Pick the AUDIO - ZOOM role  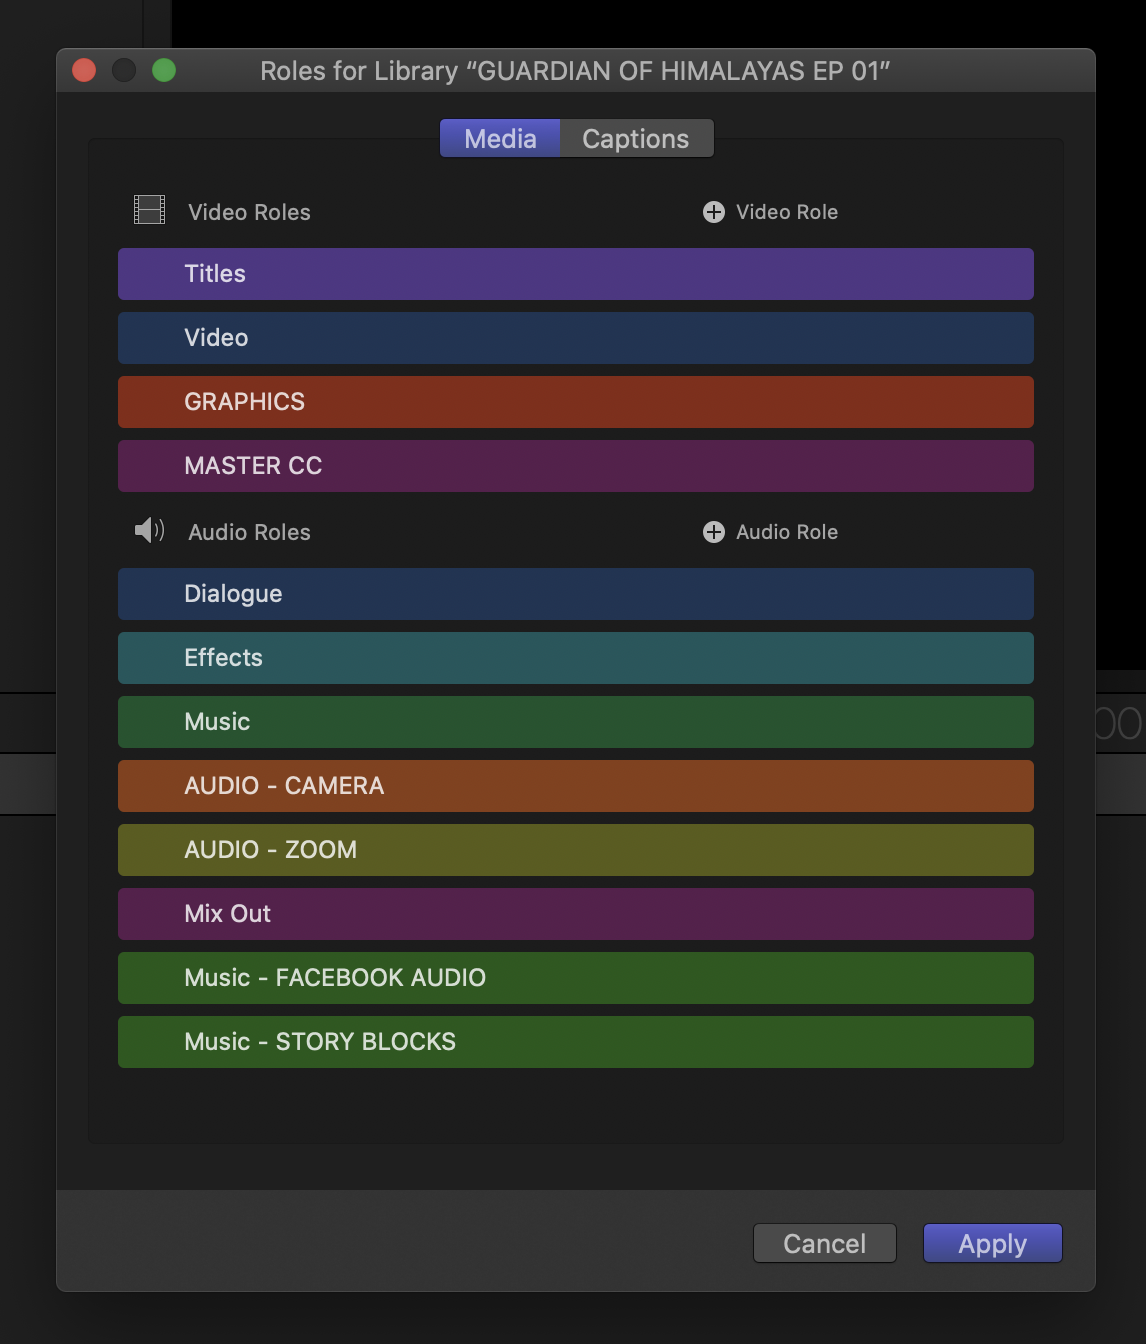click(x=575, y=850)
